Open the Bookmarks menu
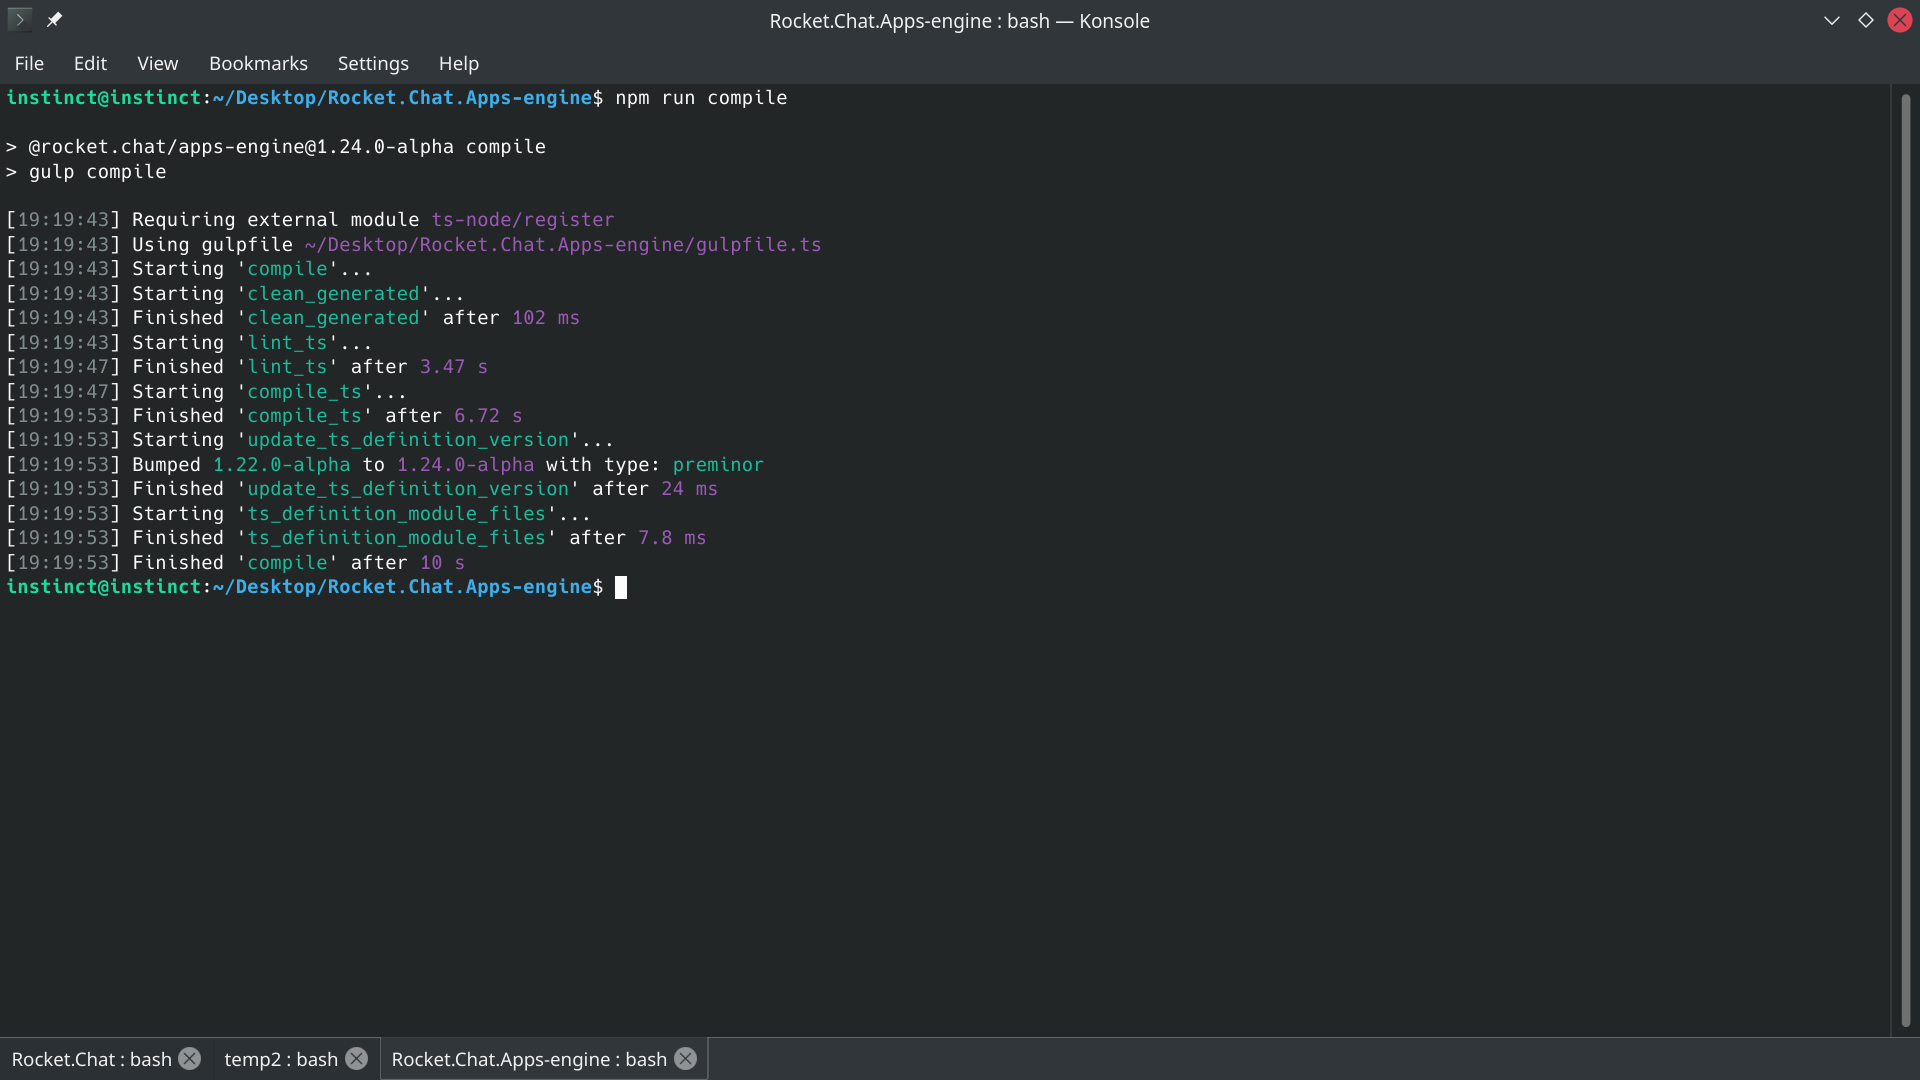 (258, 63)
